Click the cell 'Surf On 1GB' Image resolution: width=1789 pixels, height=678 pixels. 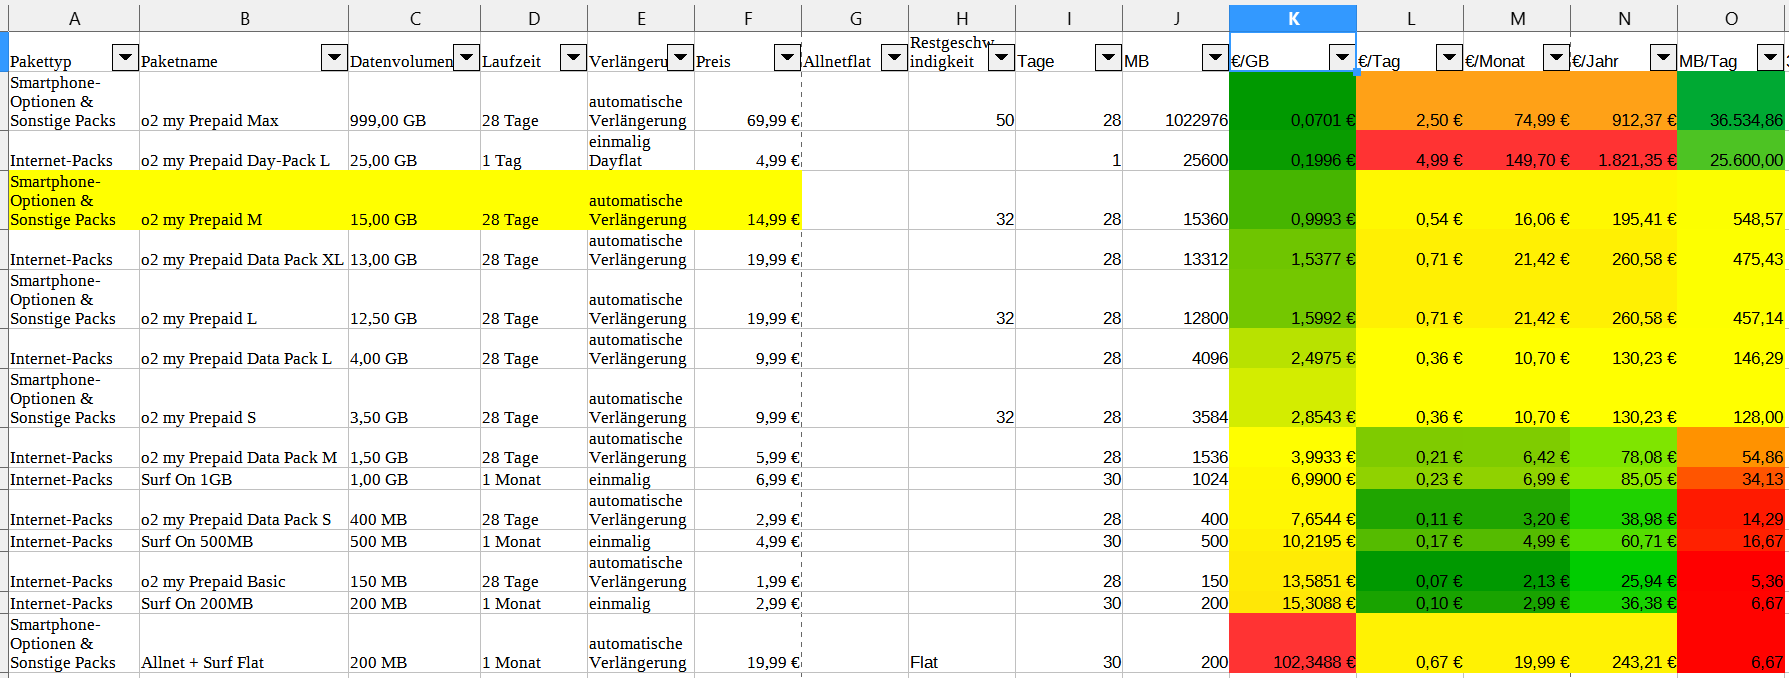244,479
